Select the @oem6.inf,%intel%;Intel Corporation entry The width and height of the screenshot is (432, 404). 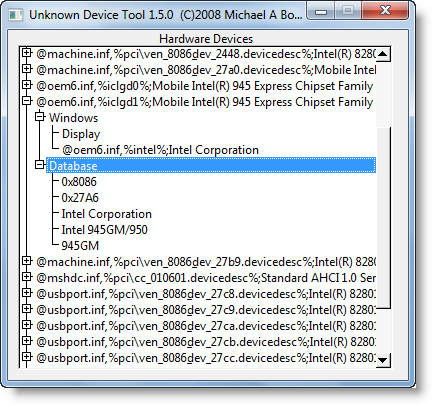[160, 150]
